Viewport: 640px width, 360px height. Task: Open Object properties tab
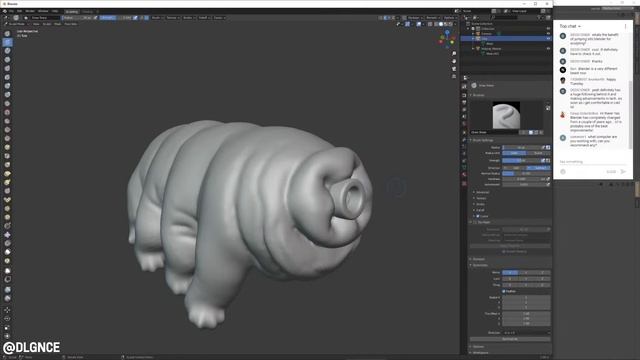tap(464, 133)
